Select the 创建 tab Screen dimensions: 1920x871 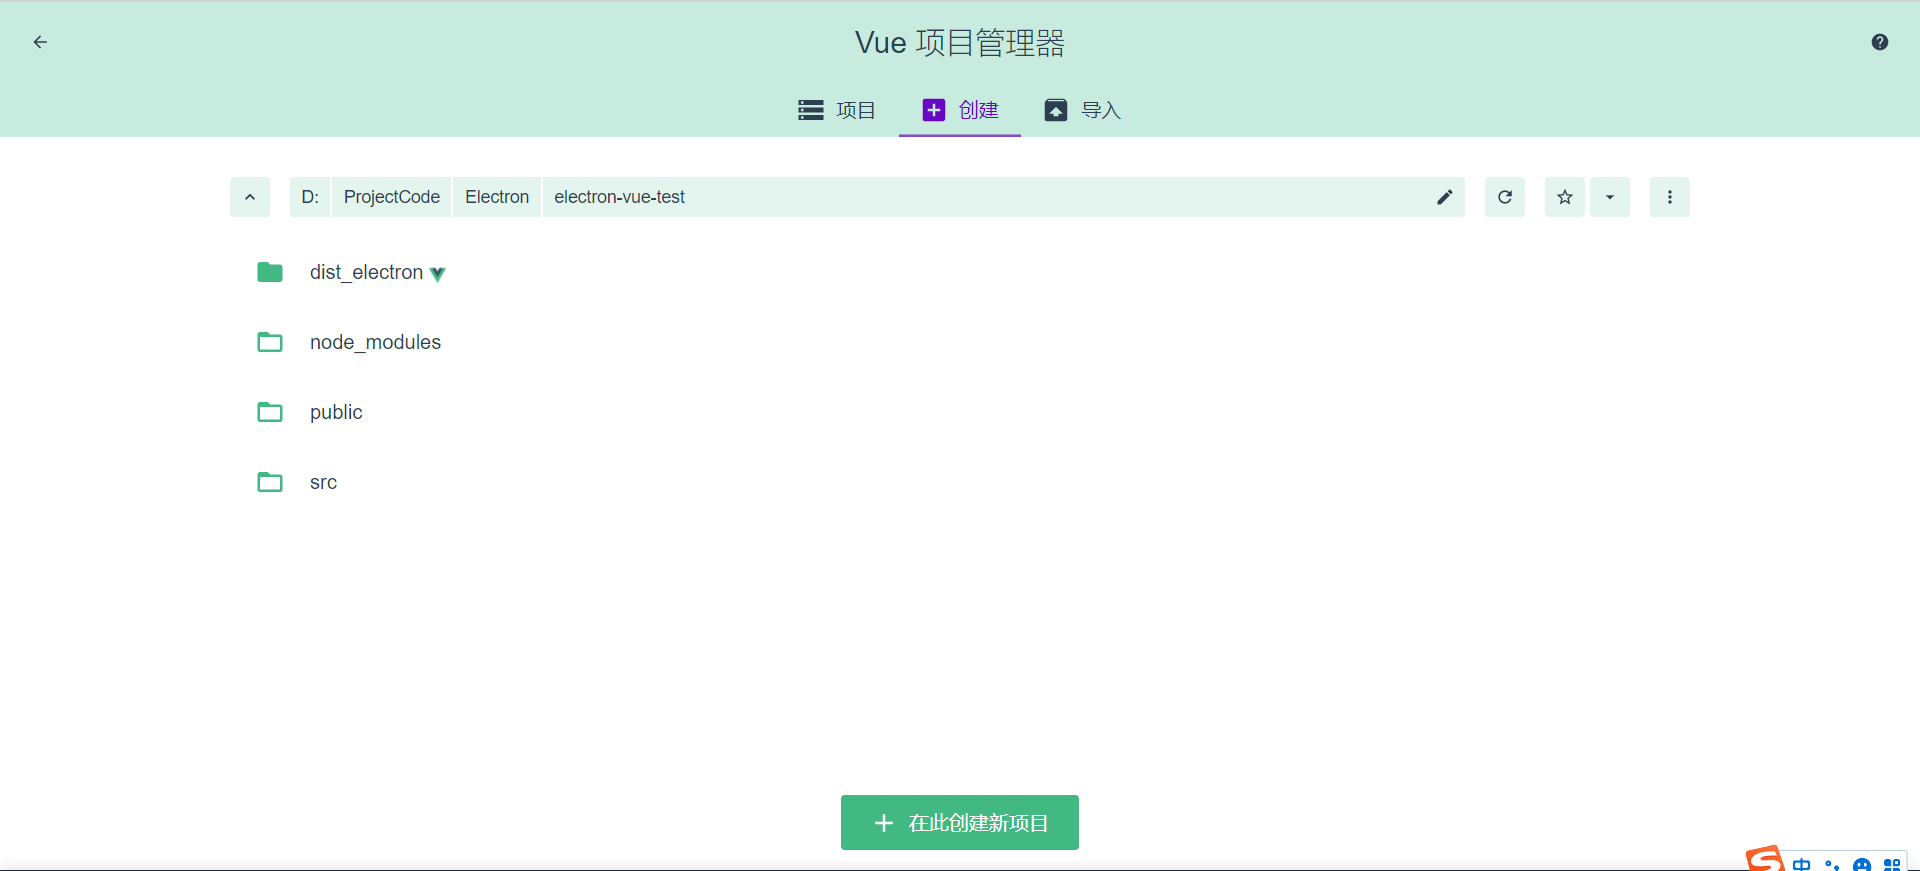[x=960, y=110]
